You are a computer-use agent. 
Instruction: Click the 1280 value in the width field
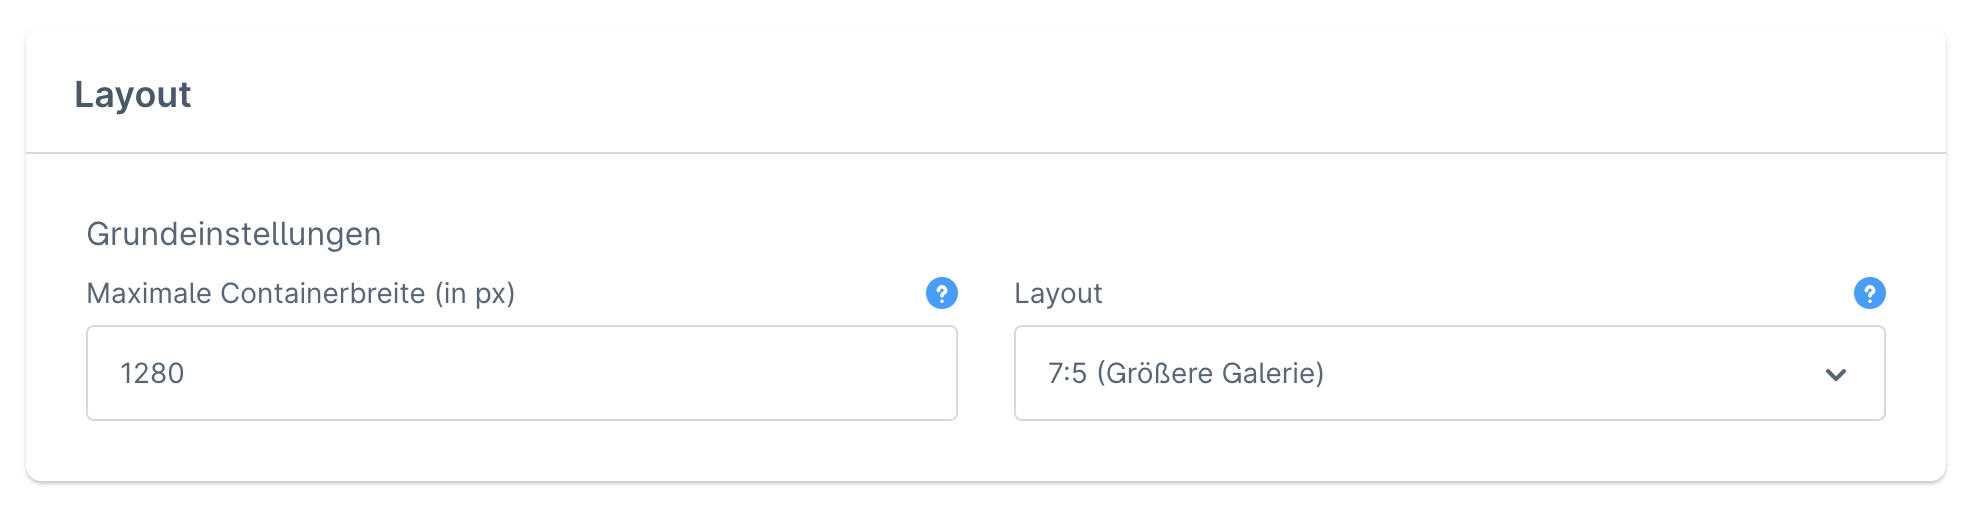click(x=152, y=373)
